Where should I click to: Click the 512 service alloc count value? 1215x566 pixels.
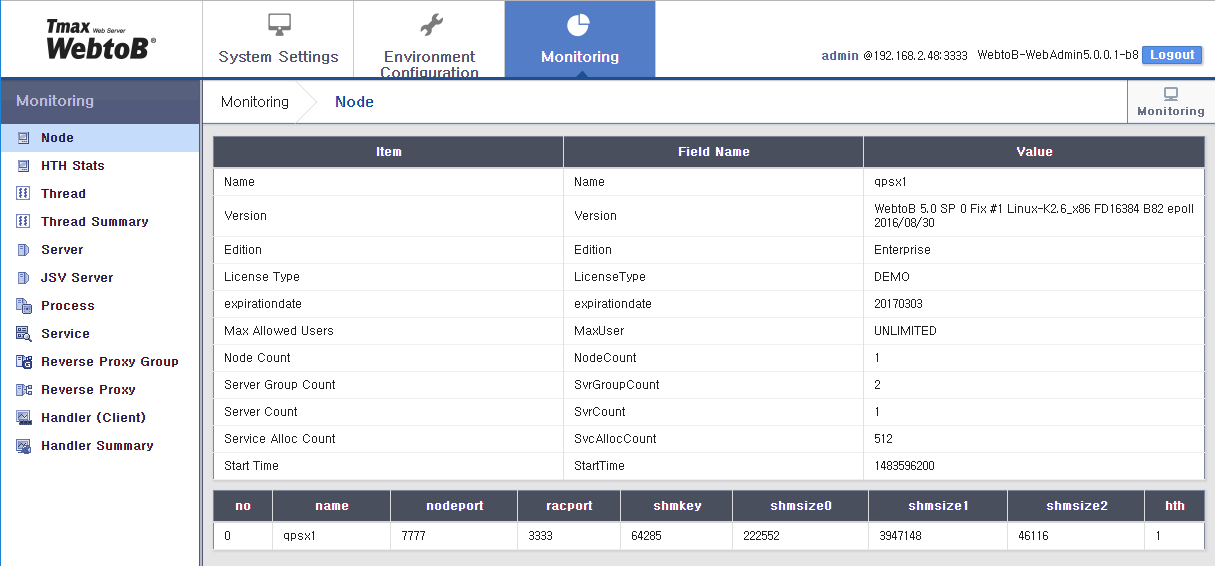[883, 439]
